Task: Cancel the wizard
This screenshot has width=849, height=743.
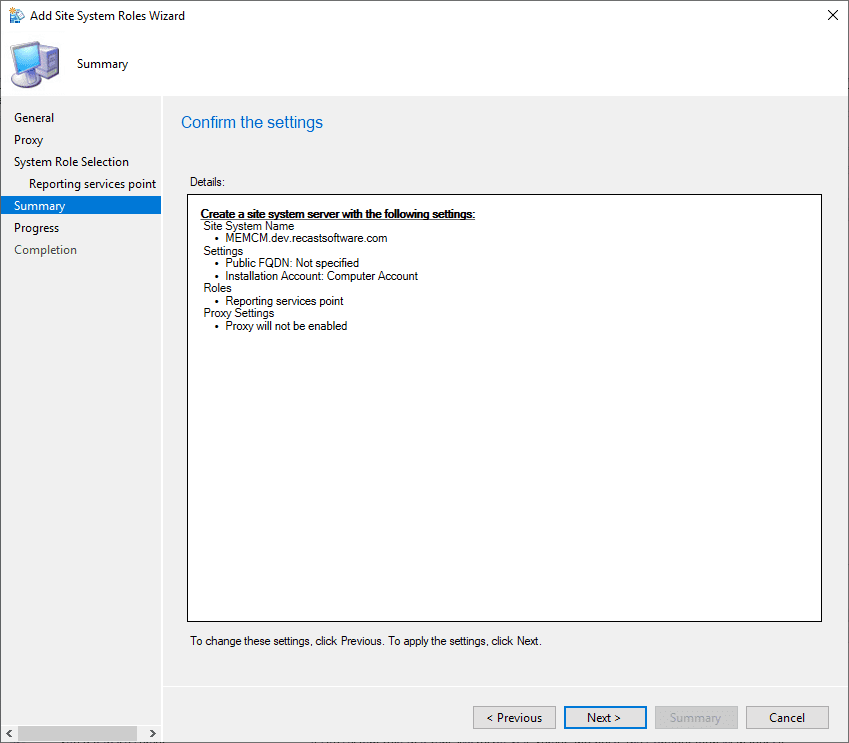Action: pos(787,717)
